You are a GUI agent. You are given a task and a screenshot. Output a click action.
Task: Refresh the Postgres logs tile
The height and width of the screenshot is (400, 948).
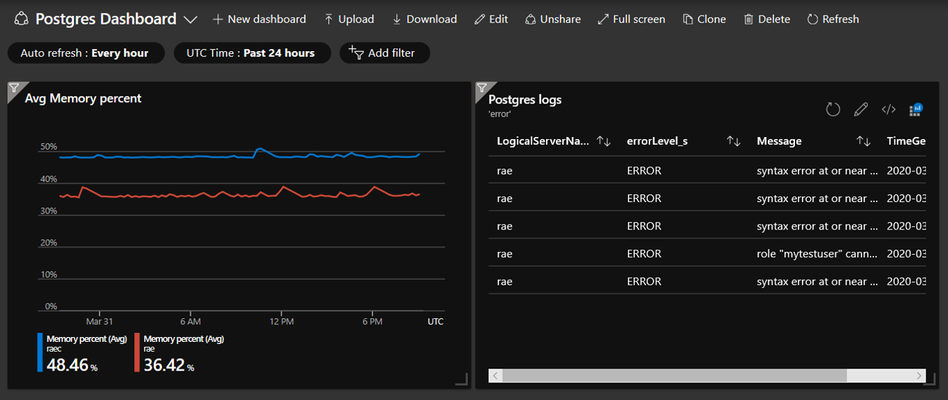pyautogui.click(x=833, y=109)
